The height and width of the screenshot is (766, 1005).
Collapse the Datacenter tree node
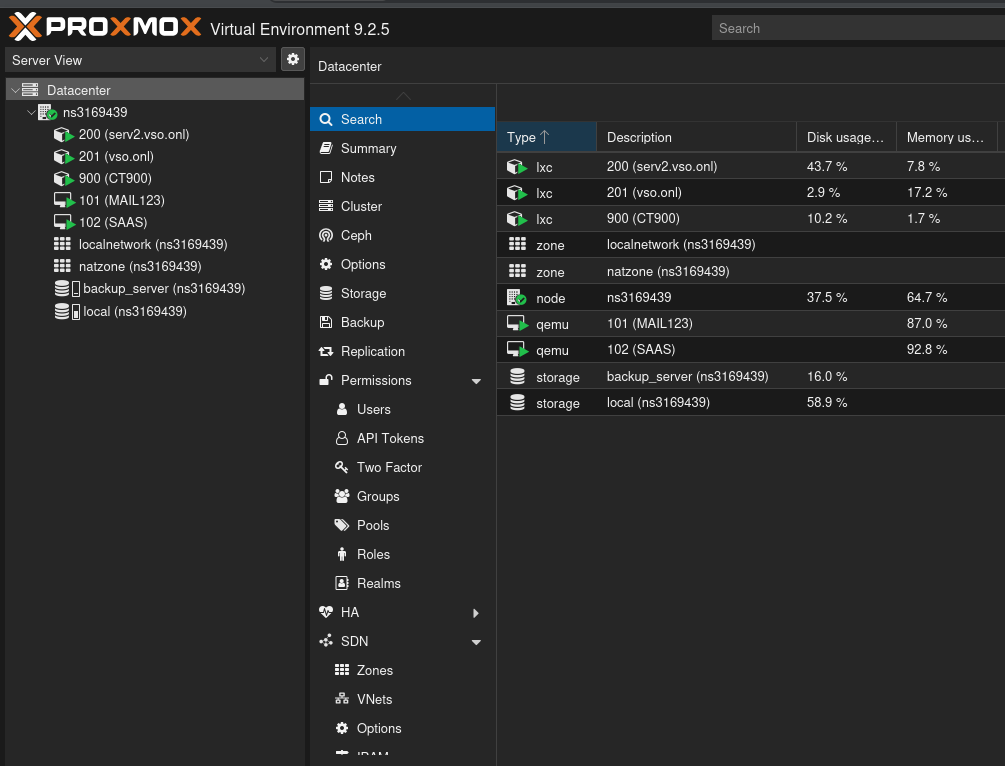[15, 90]
